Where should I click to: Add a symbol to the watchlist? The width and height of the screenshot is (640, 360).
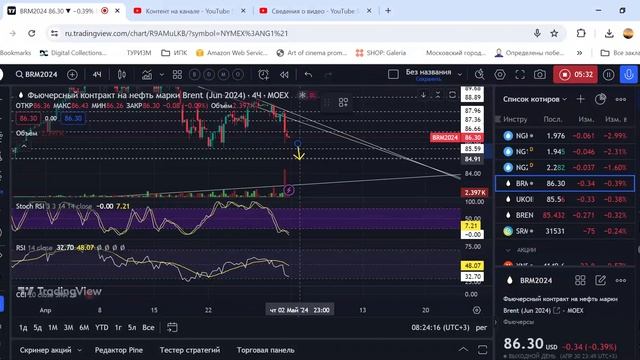pyautogui.click(x=580, y=99)
